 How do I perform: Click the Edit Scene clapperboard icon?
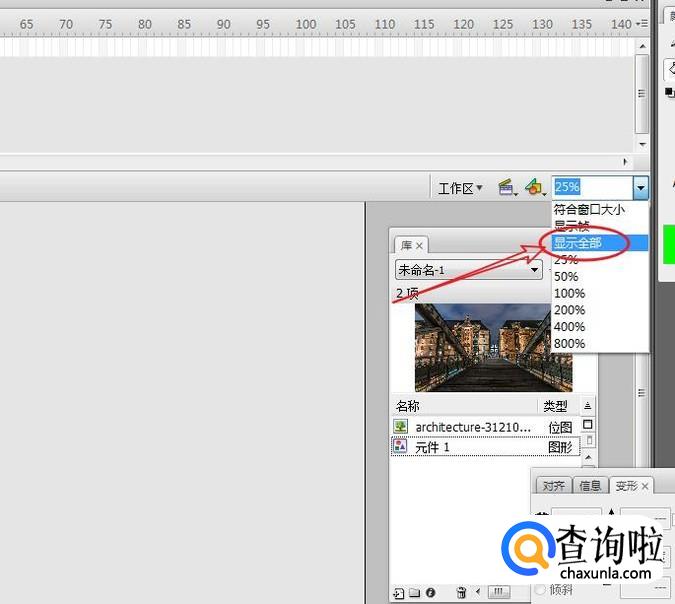tap(506, 187)
